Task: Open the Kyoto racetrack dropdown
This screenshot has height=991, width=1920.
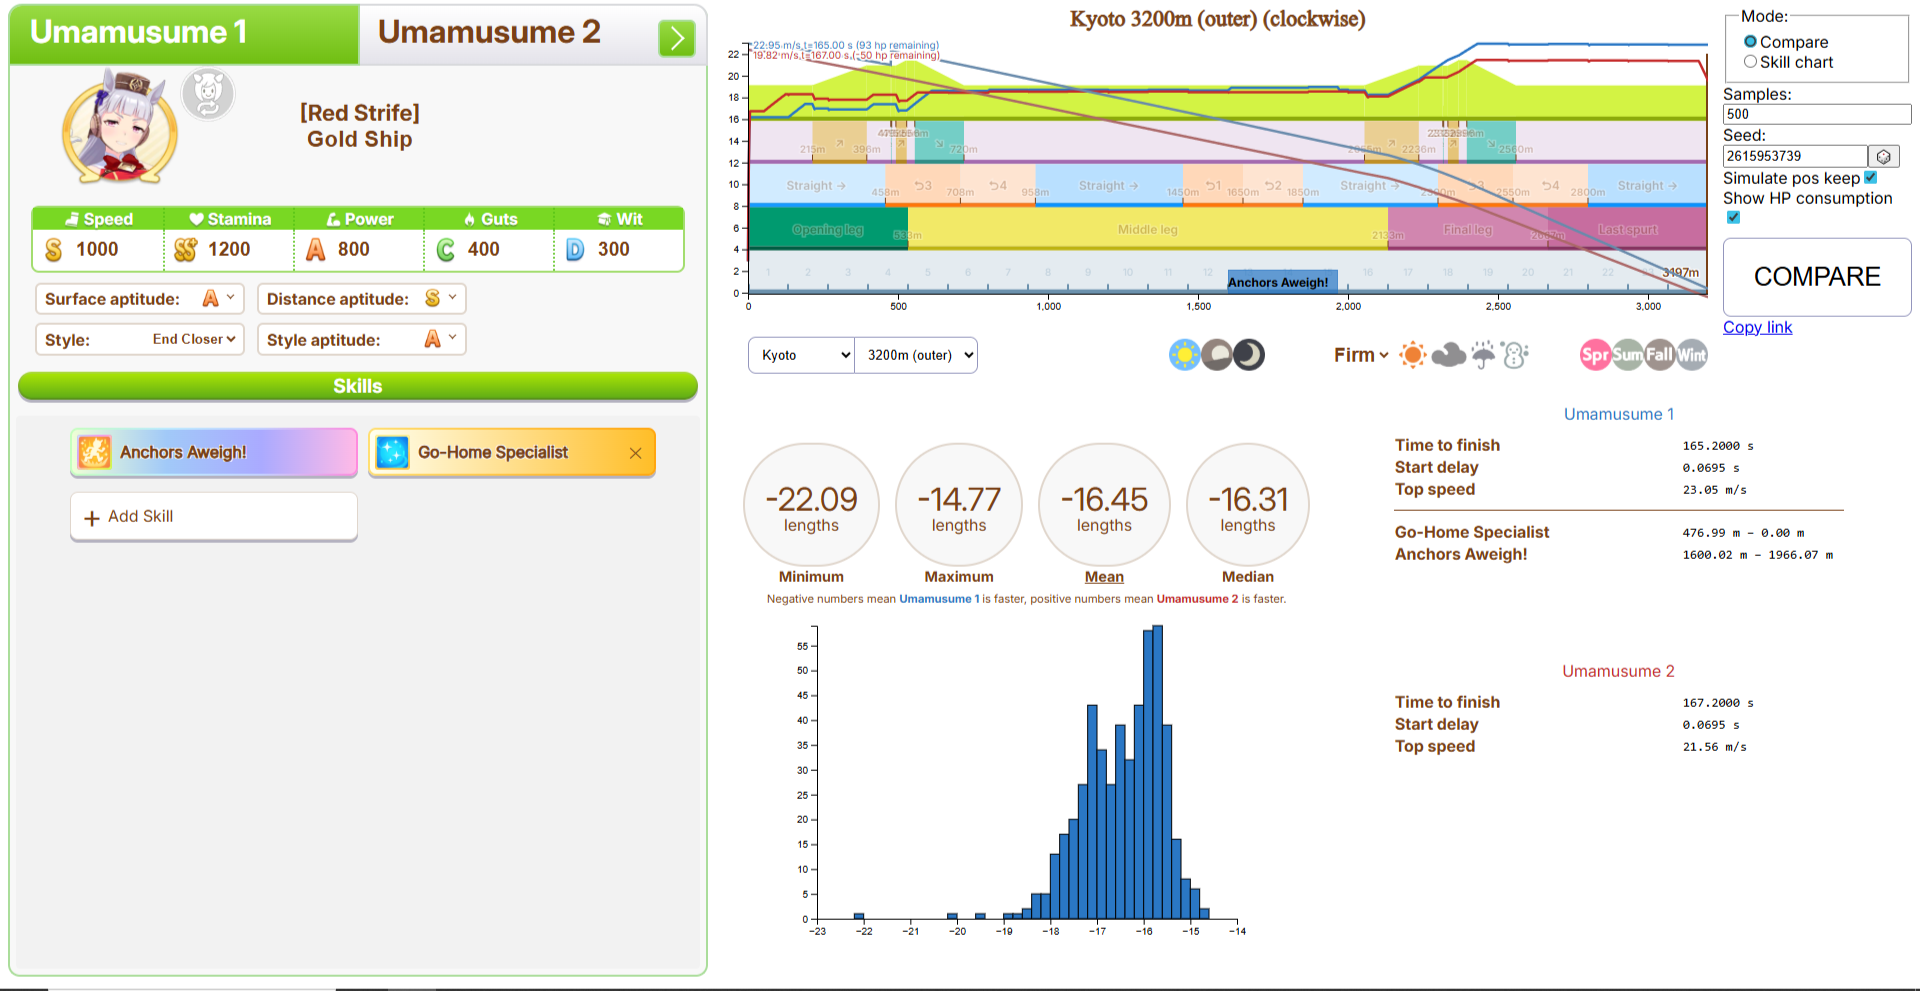Action: [802, 355]
